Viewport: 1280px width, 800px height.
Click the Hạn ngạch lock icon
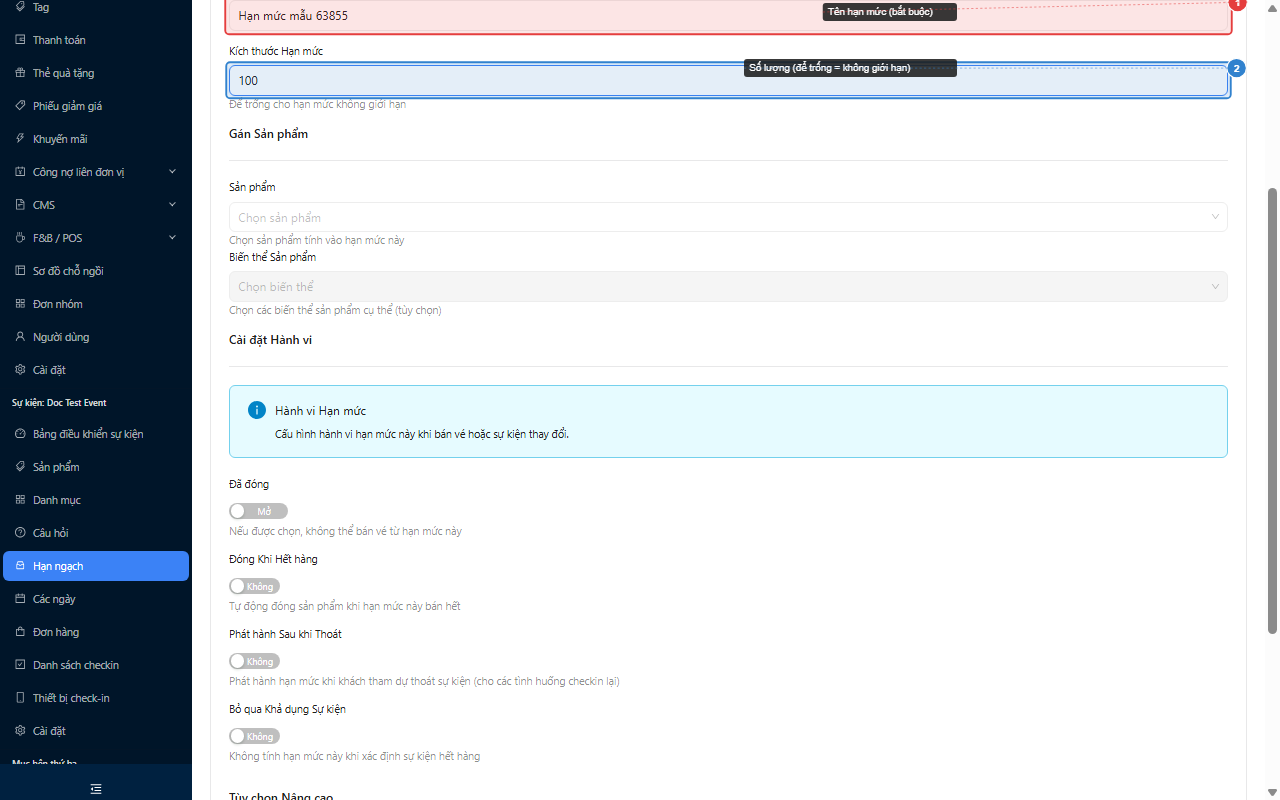20,566
